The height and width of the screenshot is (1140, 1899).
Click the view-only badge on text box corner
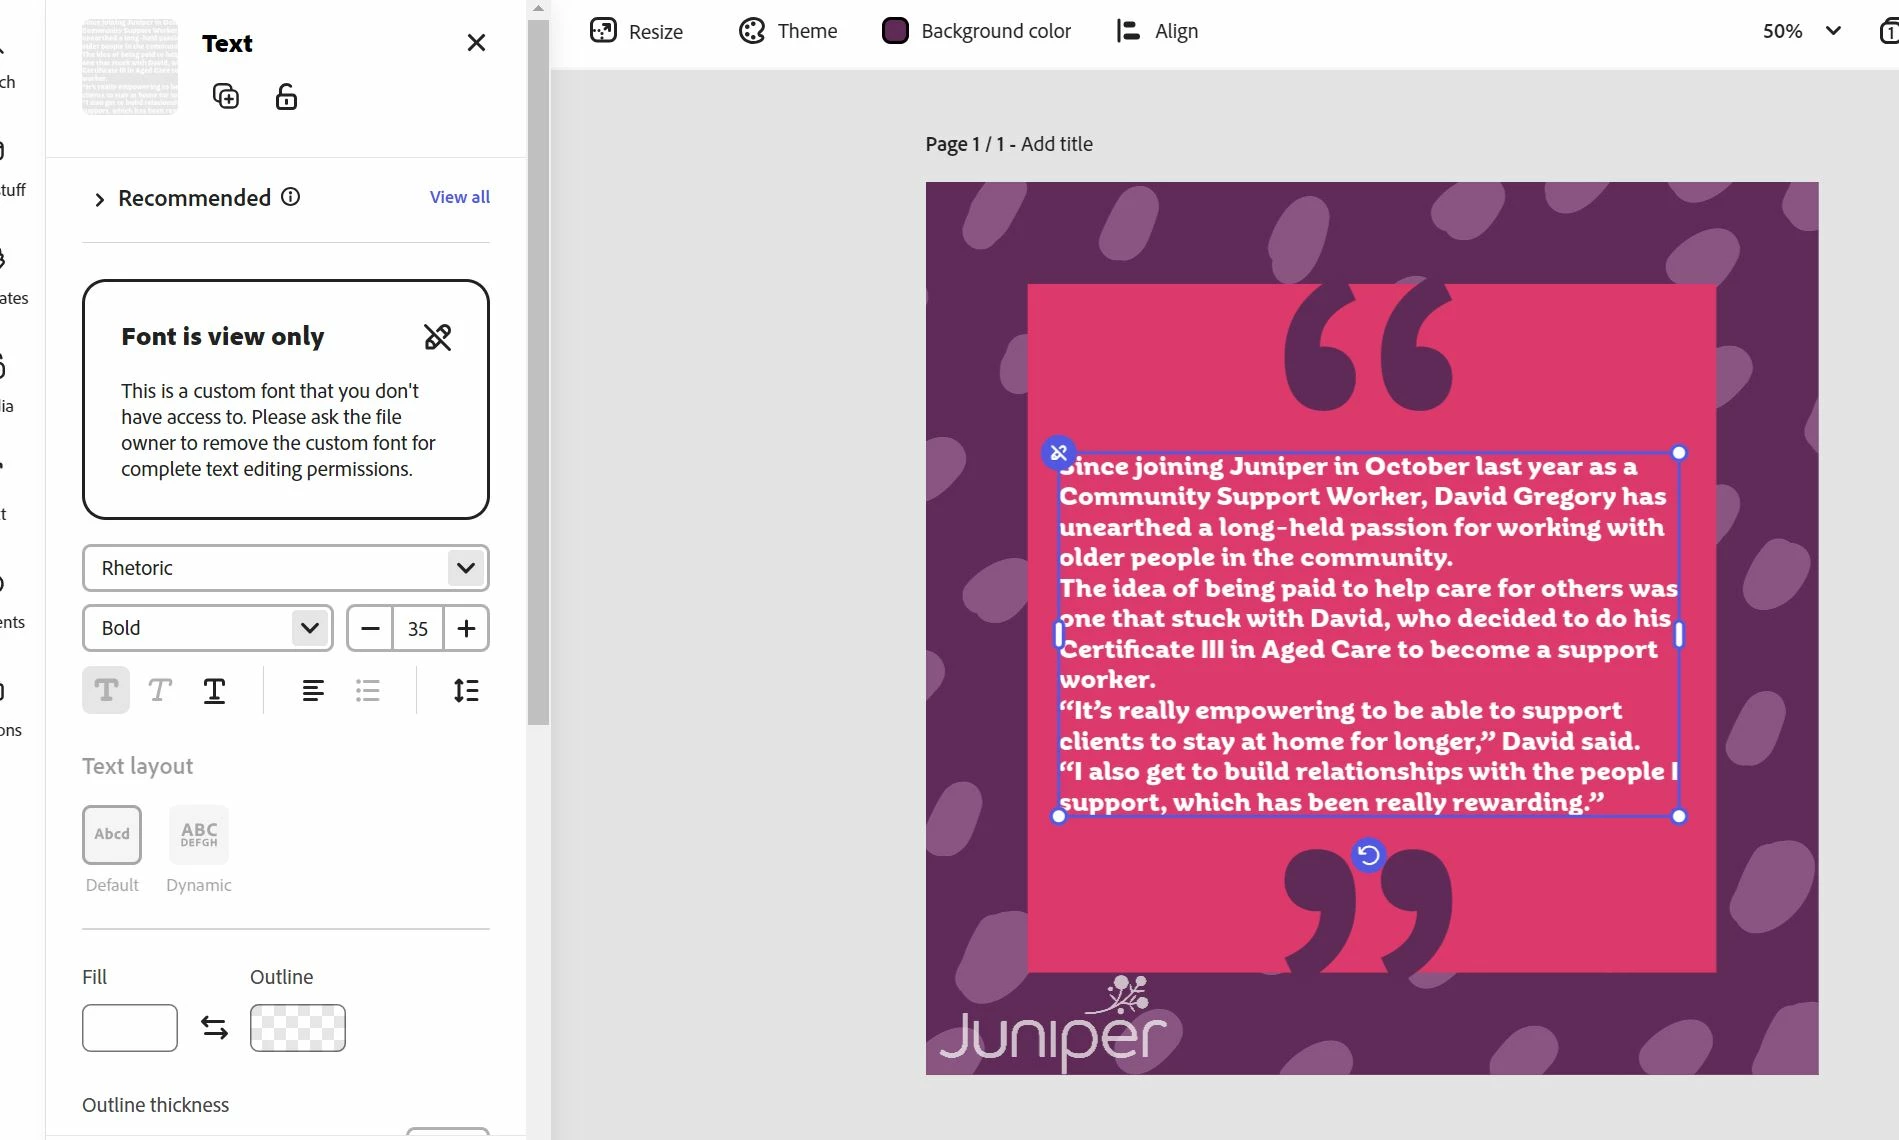1059,453
